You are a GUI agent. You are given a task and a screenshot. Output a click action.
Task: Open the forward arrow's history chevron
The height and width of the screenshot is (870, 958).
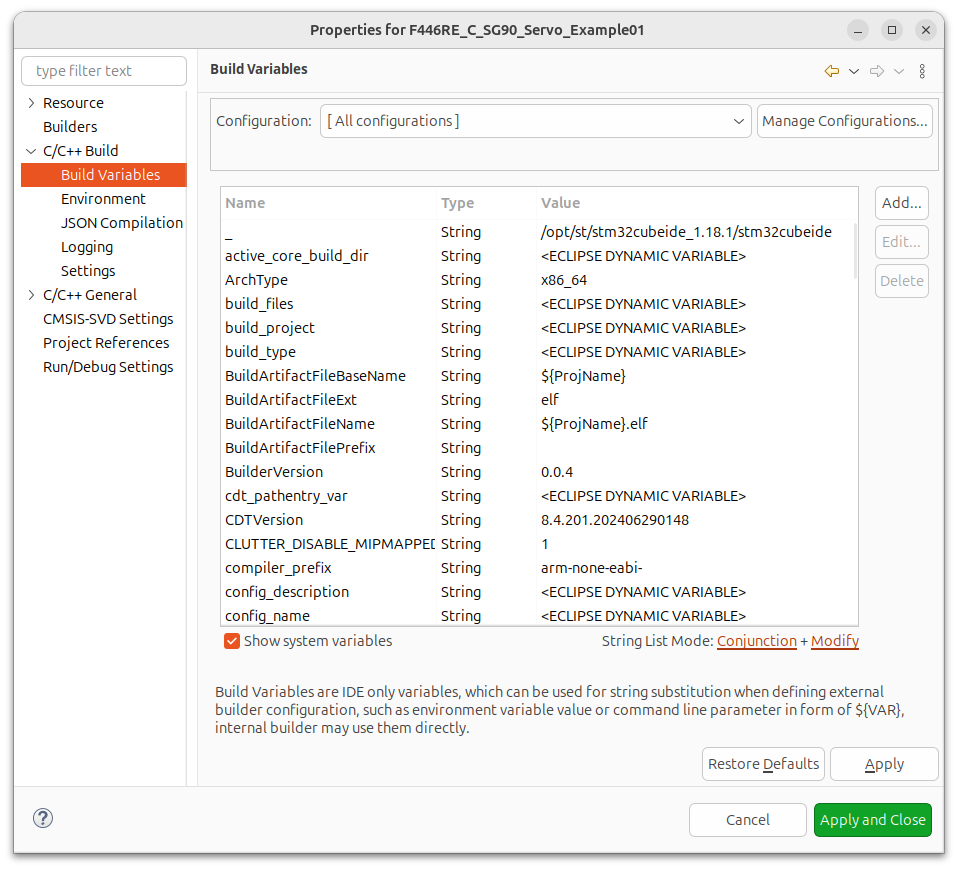coord(898,70)
